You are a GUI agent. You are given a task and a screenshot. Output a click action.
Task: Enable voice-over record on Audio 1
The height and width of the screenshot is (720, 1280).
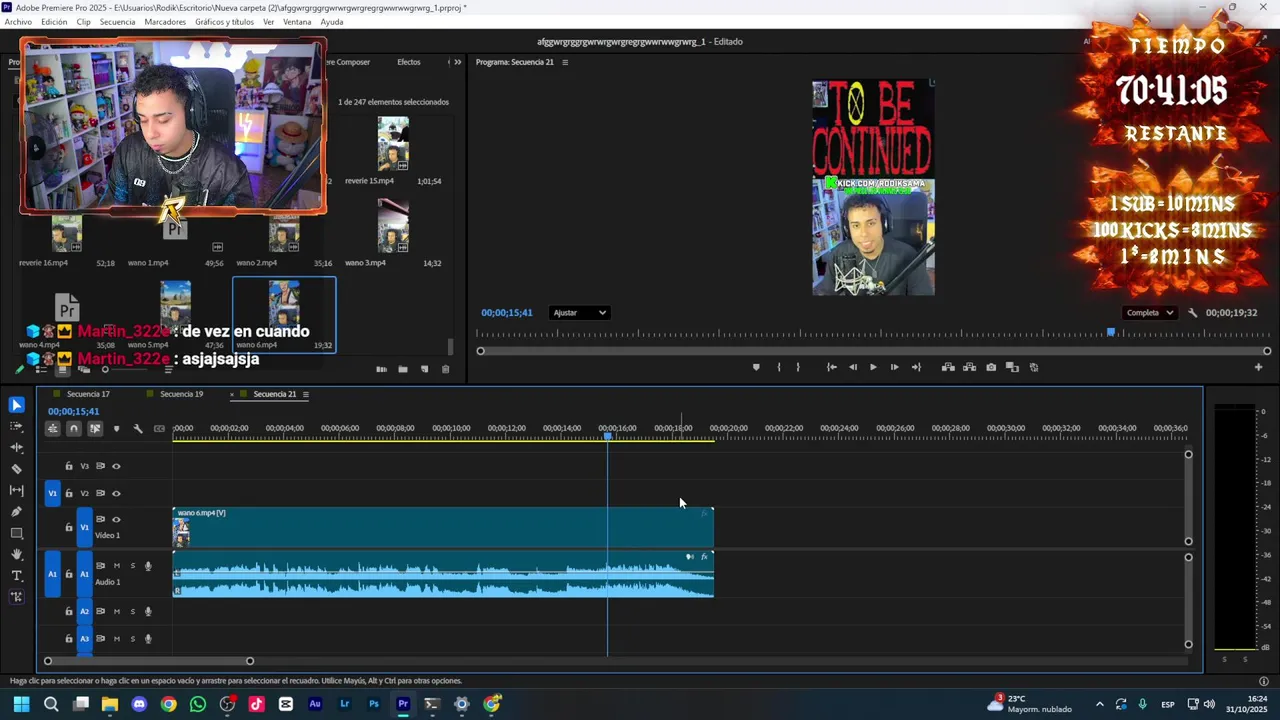pyautogui.click(x=148, y=566)
